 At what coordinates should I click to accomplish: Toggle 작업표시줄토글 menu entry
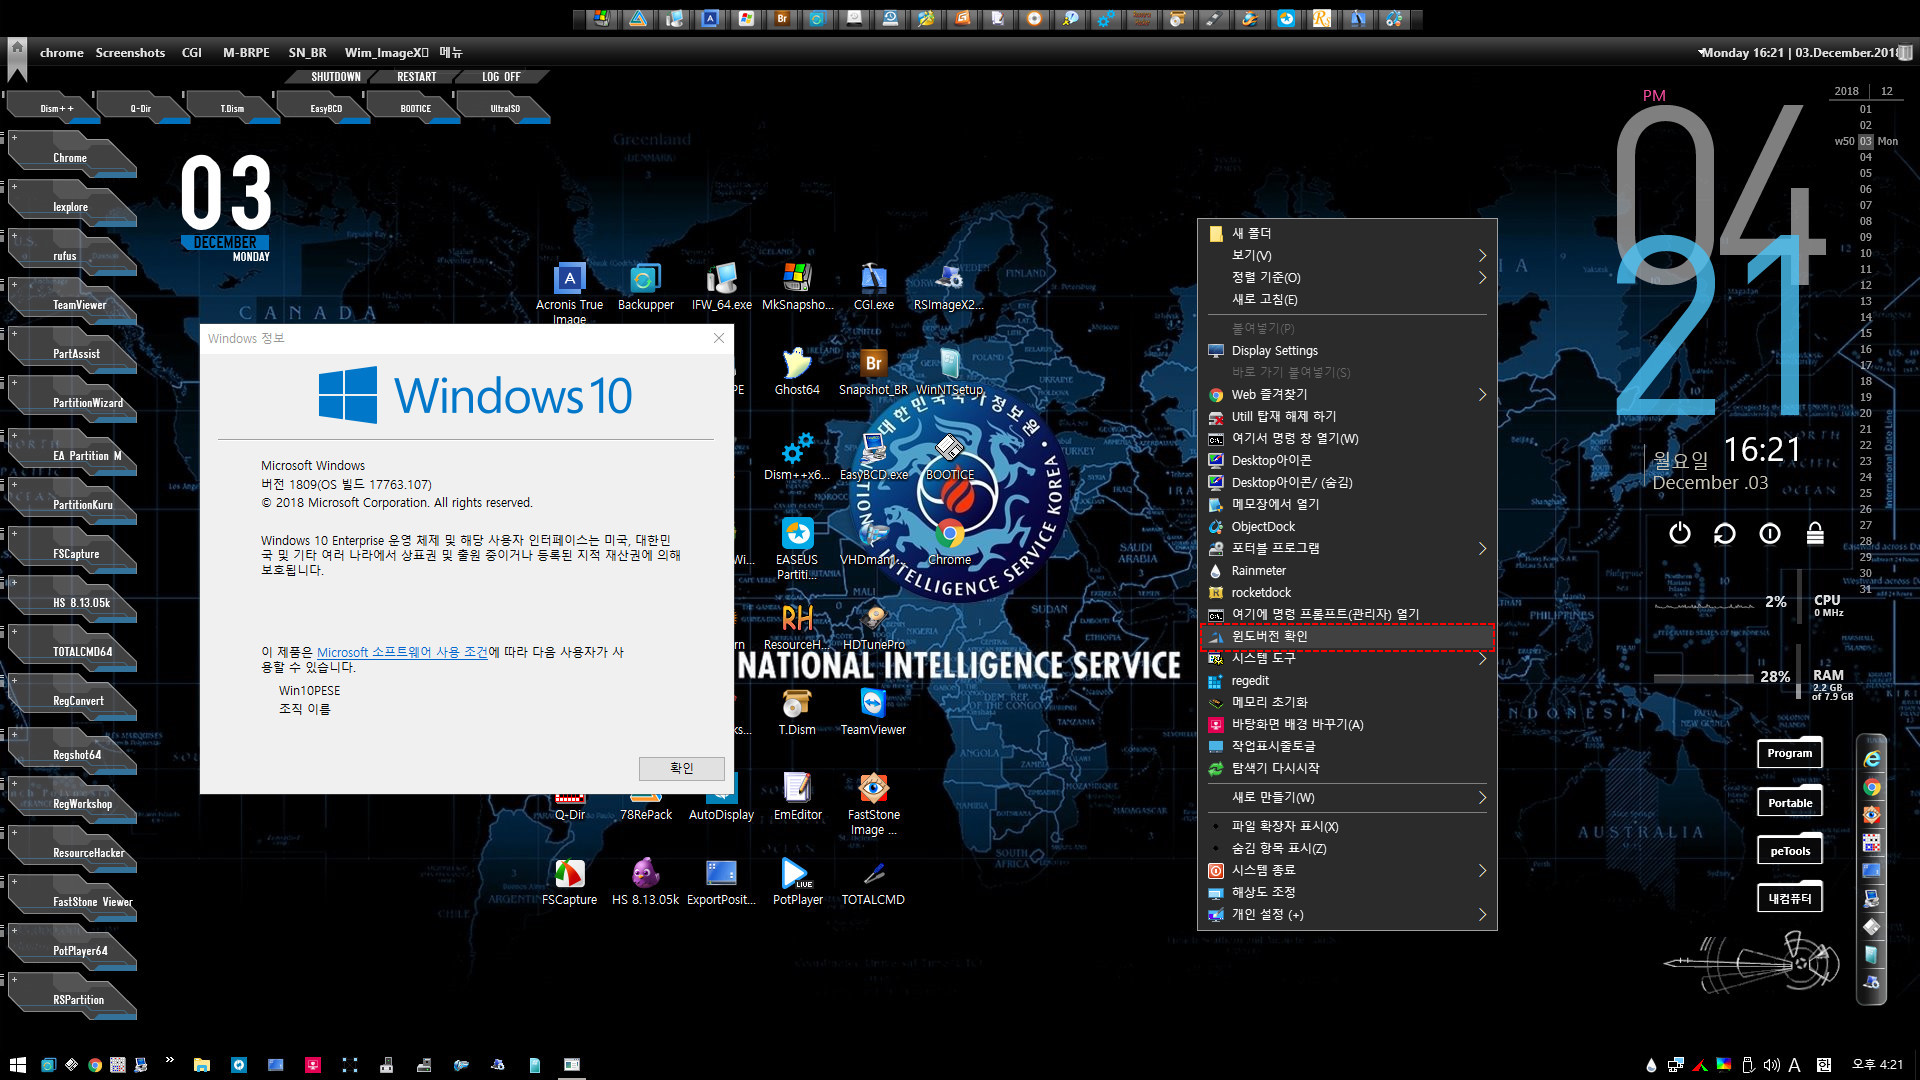point(1347,746)
